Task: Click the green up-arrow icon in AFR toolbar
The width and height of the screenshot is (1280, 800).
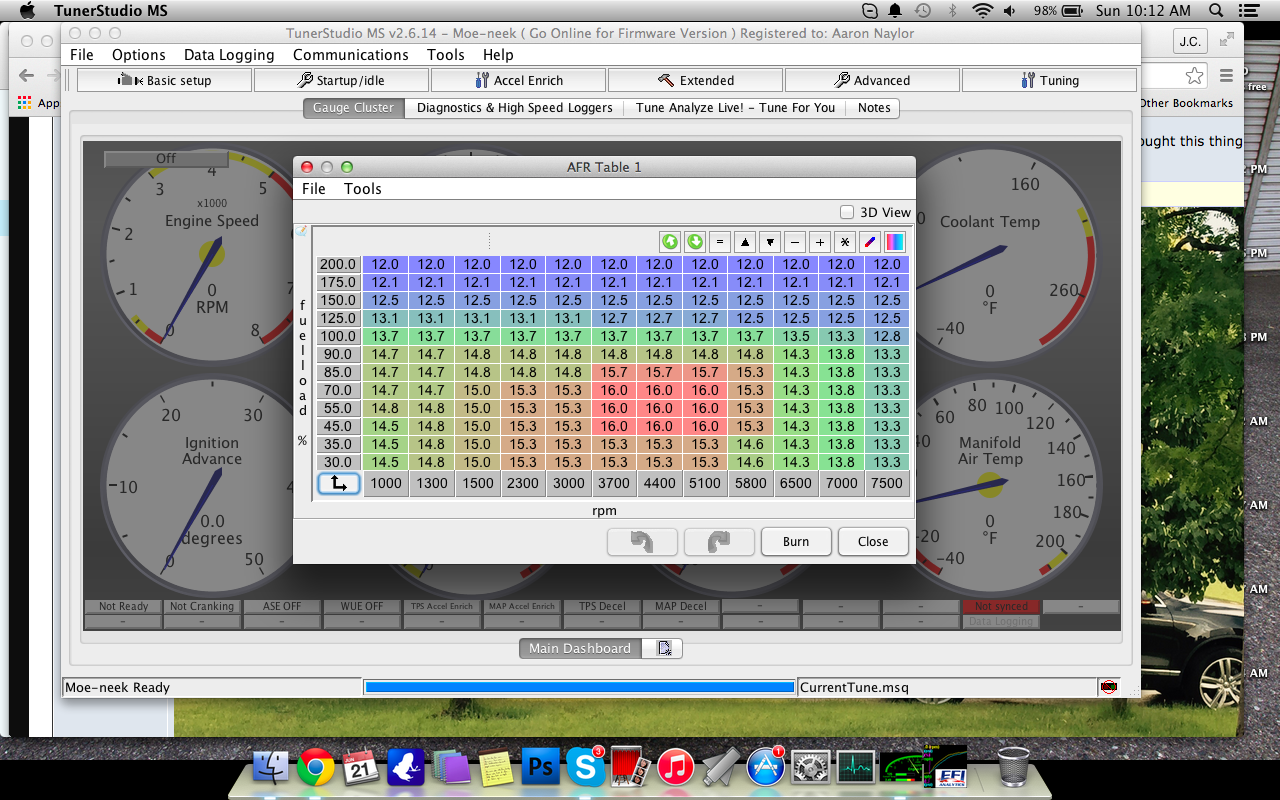Action: 670,242
